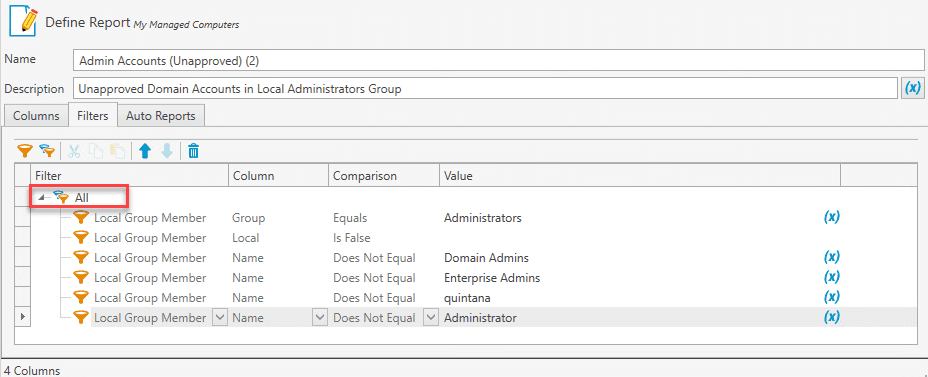Click the (x) variable icon for Administrator
Screen dimensions: 928x377
(x=832, y=317)
